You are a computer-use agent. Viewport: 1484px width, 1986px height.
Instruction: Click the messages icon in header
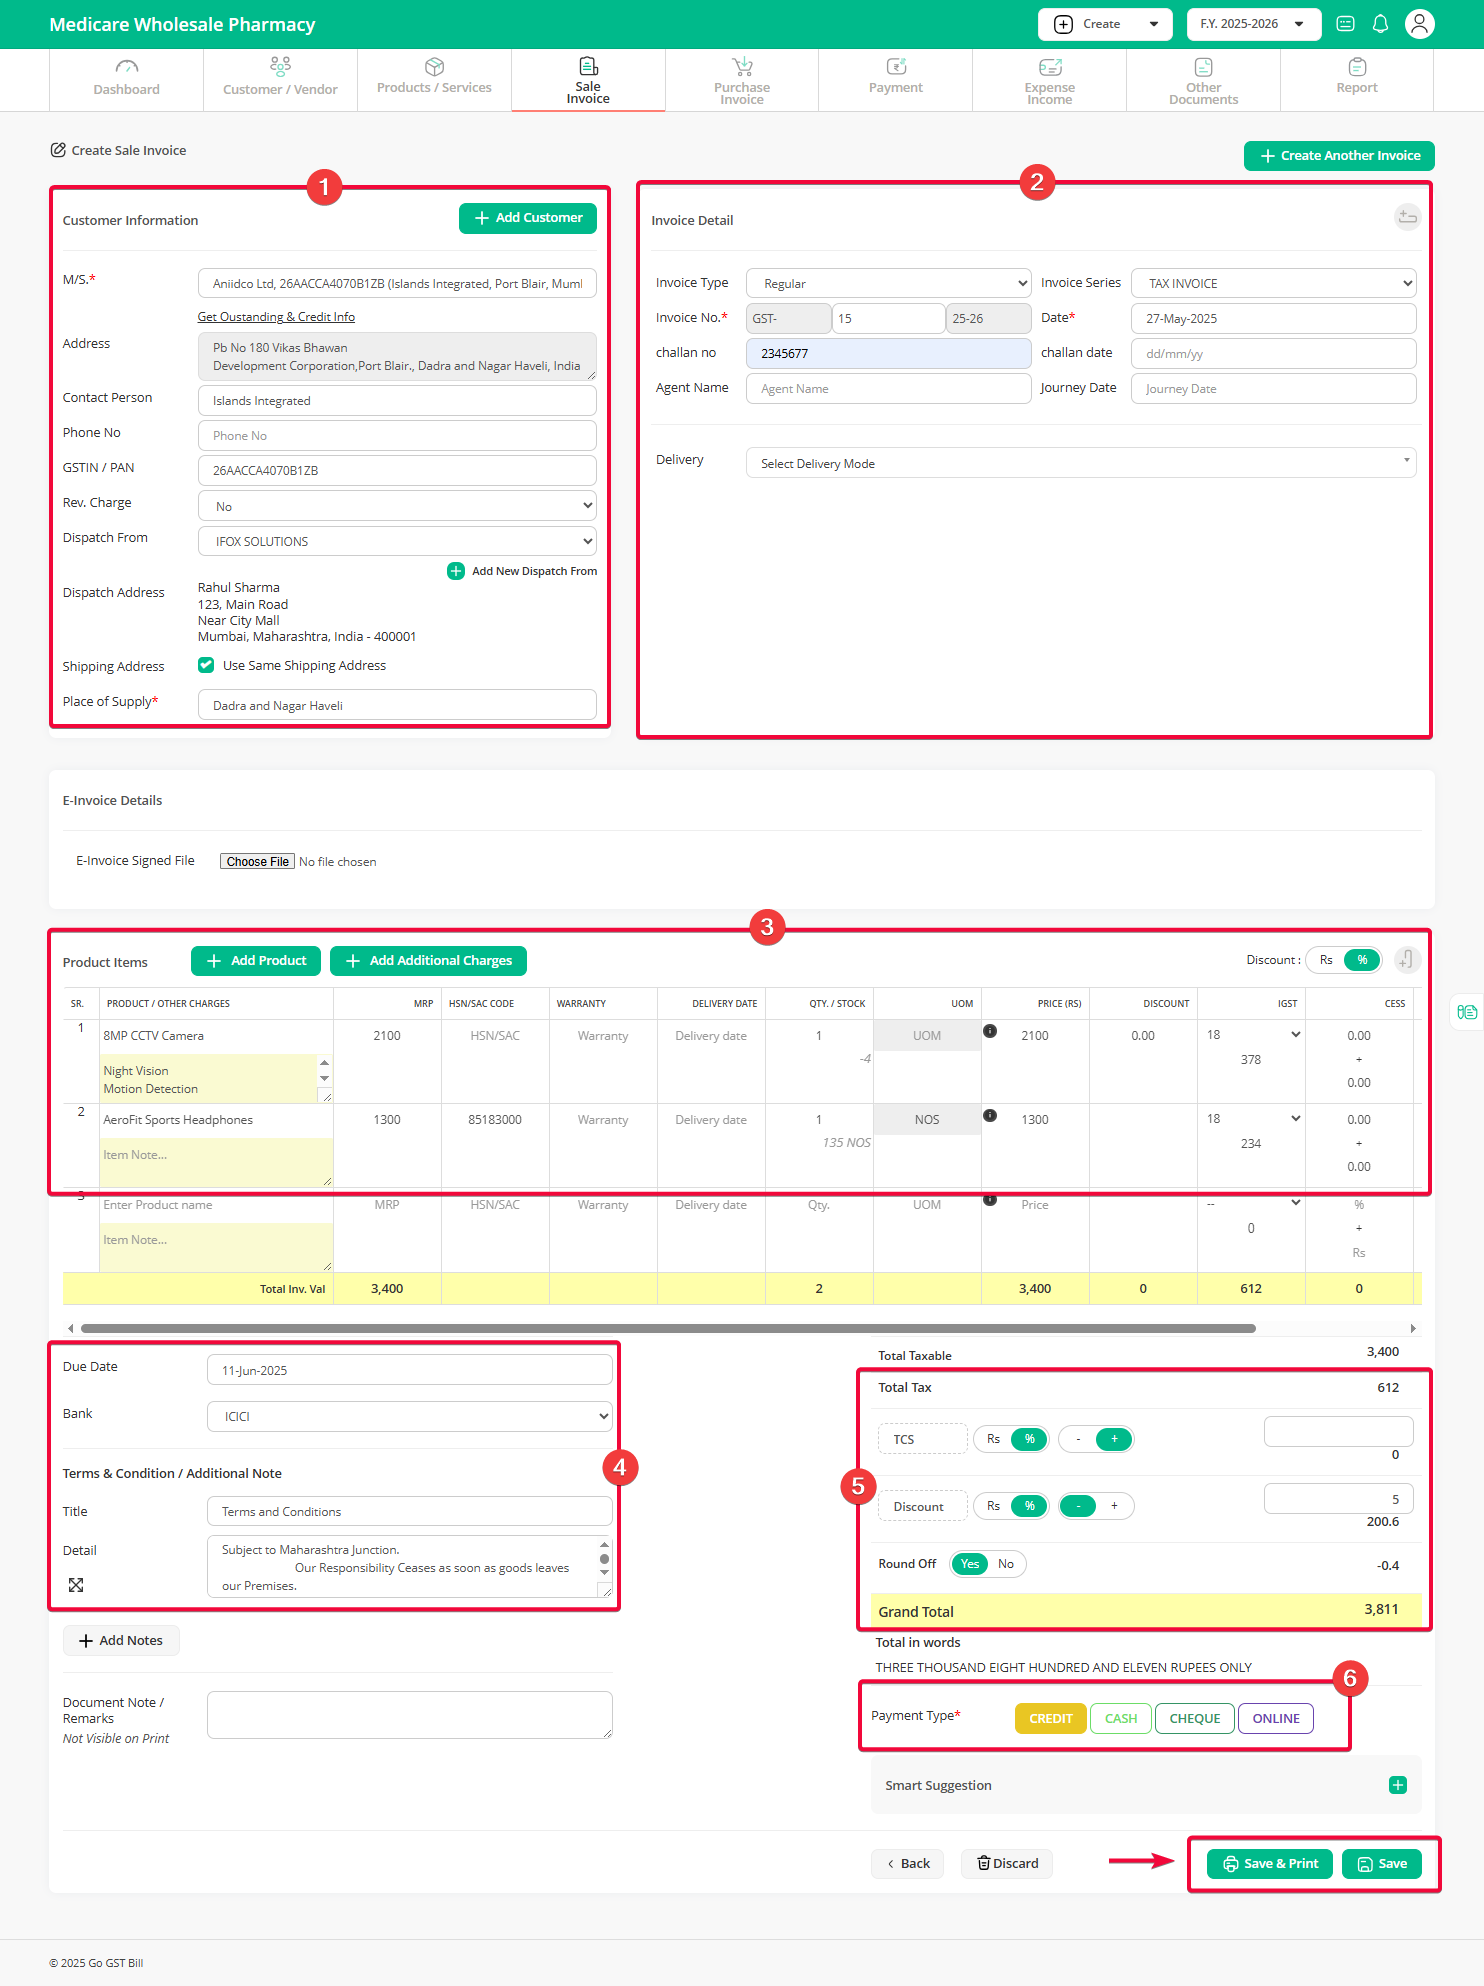tap(1345, 24)
